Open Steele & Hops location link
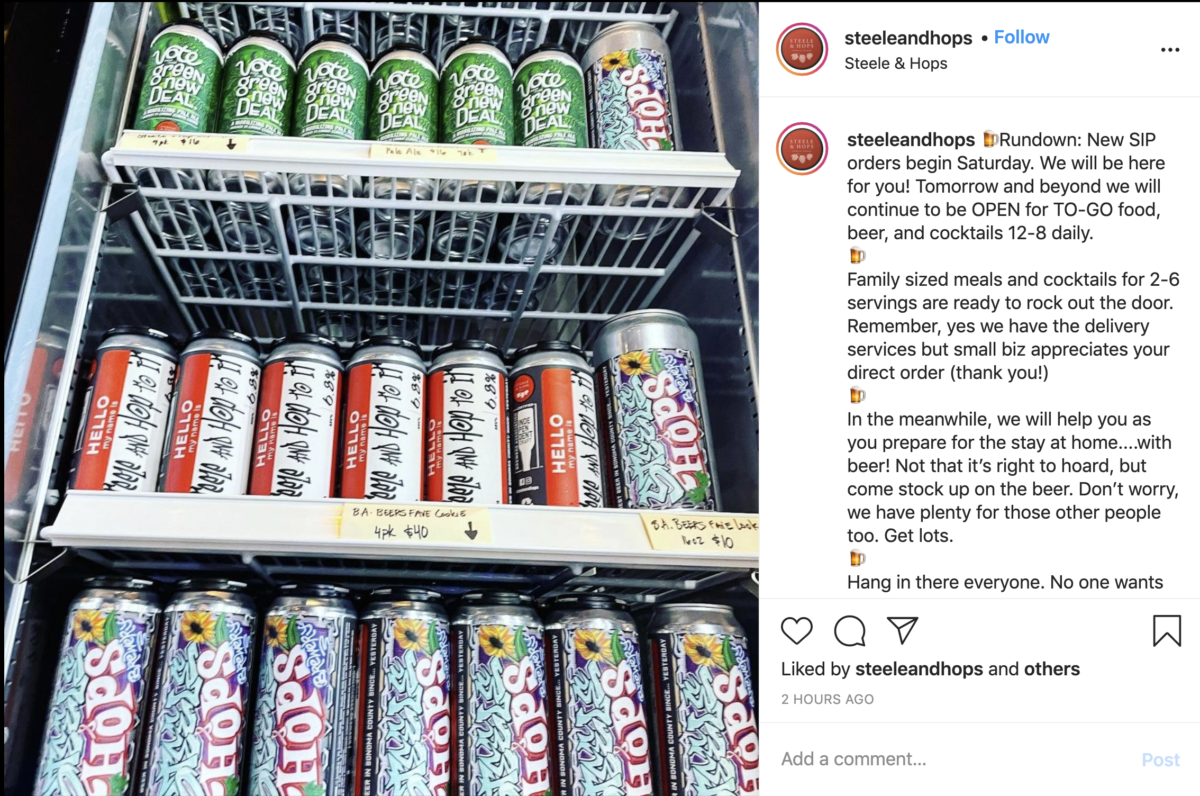The width and height of the screenshot is (1200, 796). (896, 63)
